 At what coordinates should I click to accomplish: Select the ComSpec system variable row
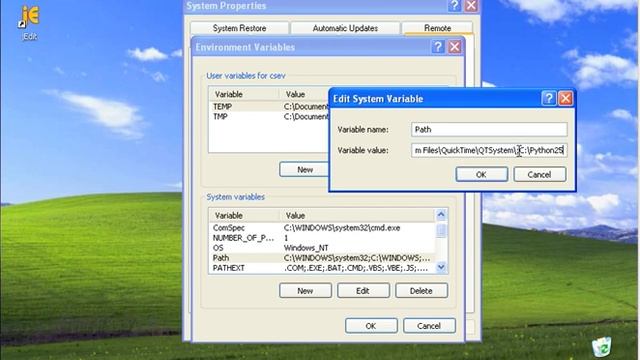(x=322, y=228)
